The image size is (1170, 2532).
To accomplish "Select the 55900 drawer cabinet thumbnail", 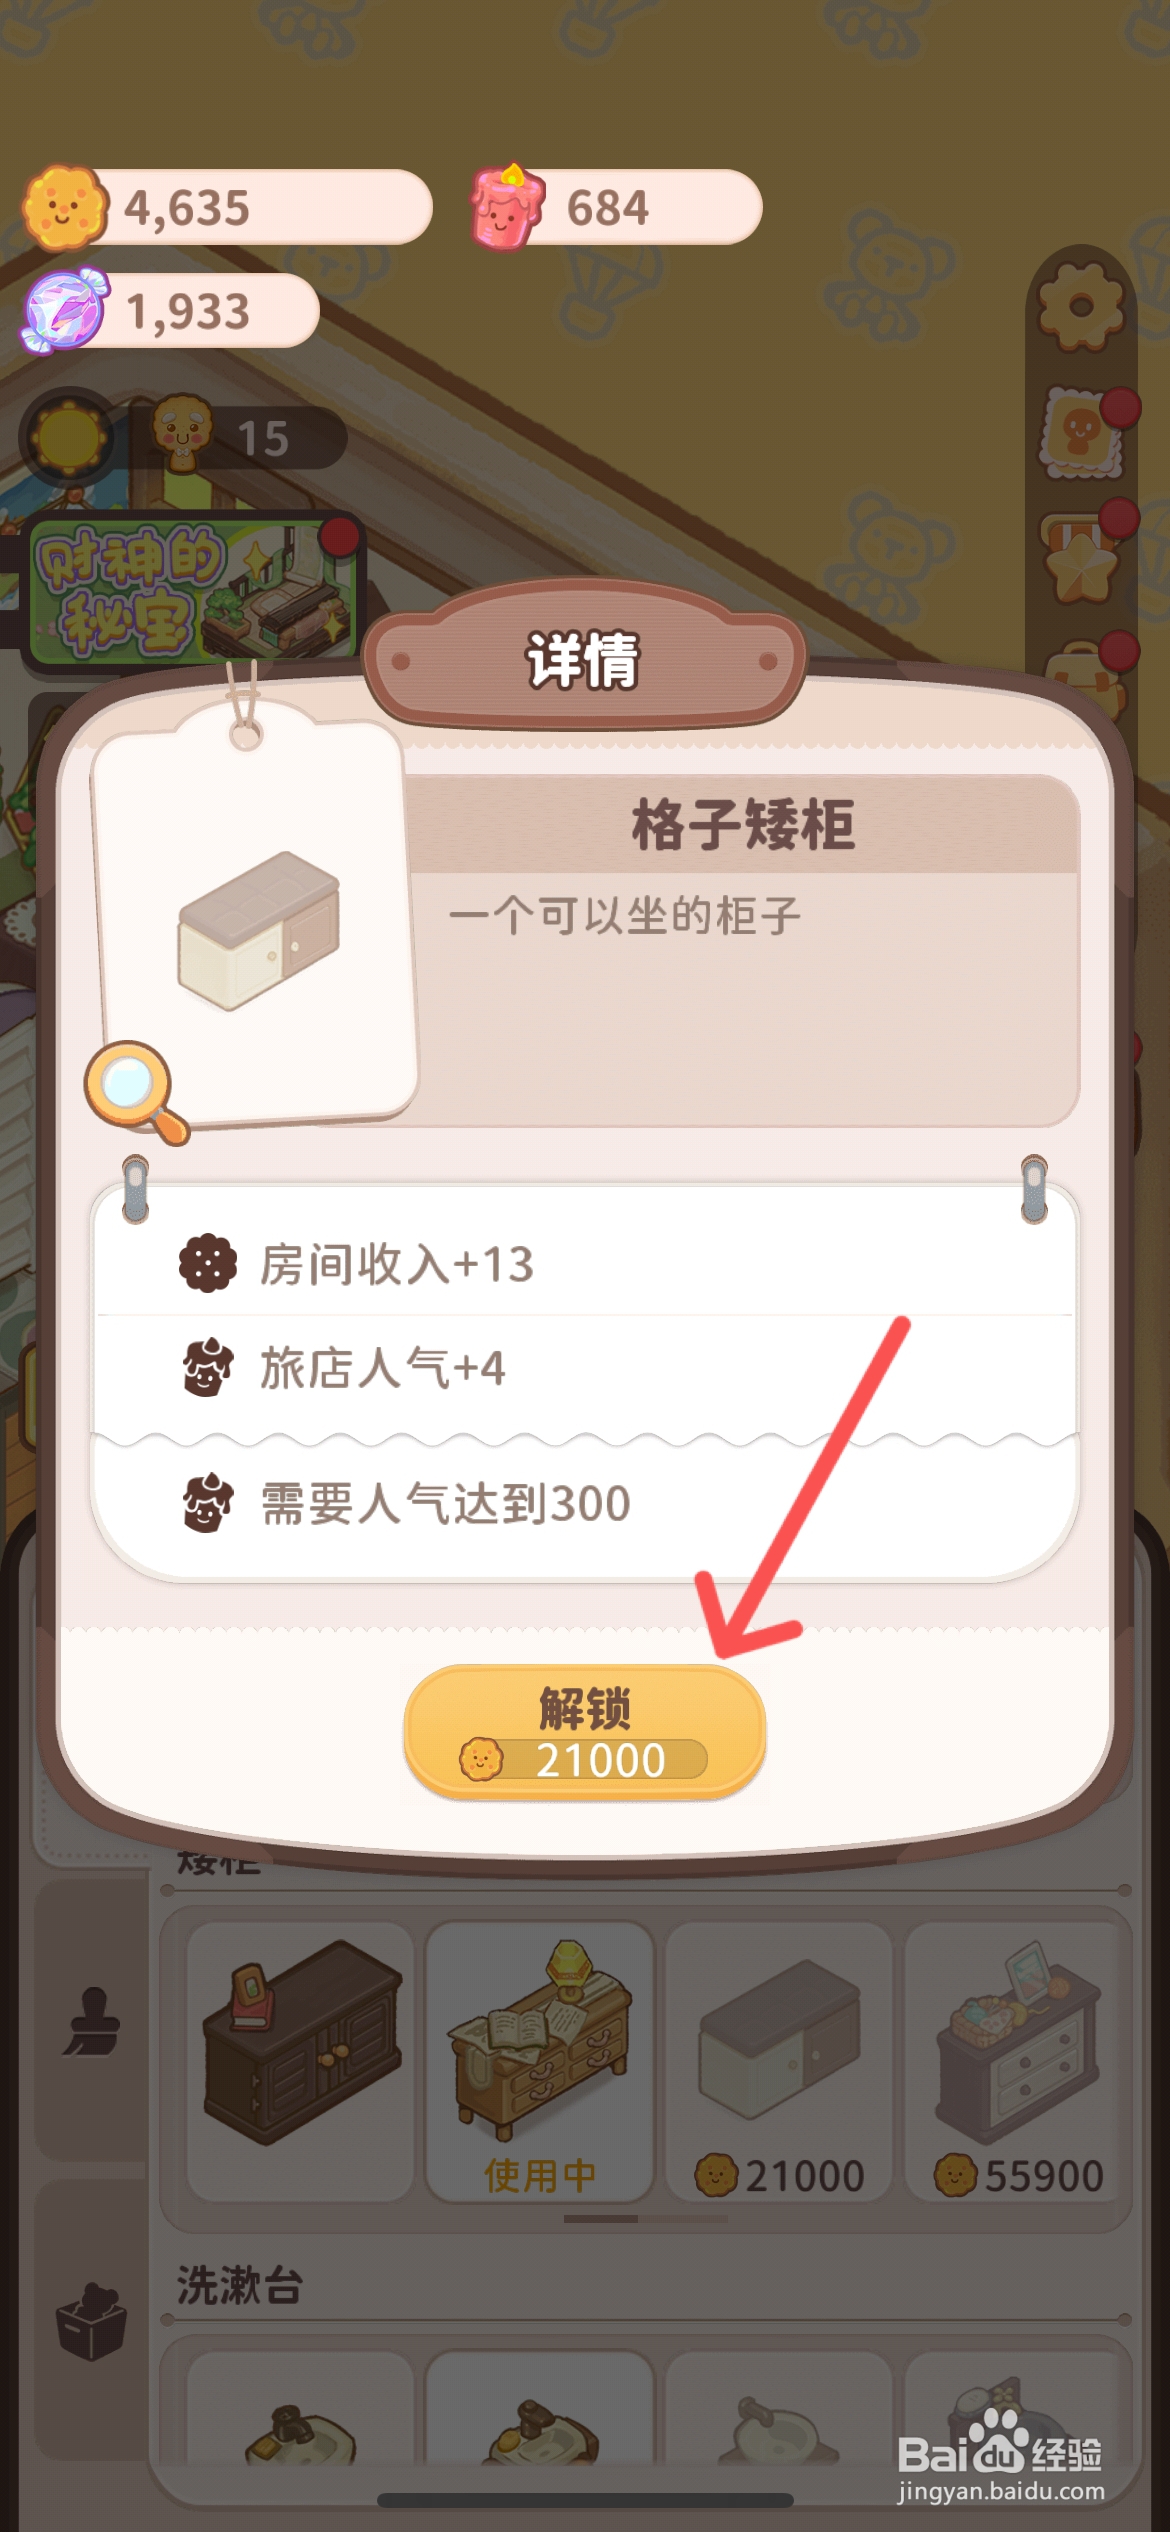I will [1018, 2061].
